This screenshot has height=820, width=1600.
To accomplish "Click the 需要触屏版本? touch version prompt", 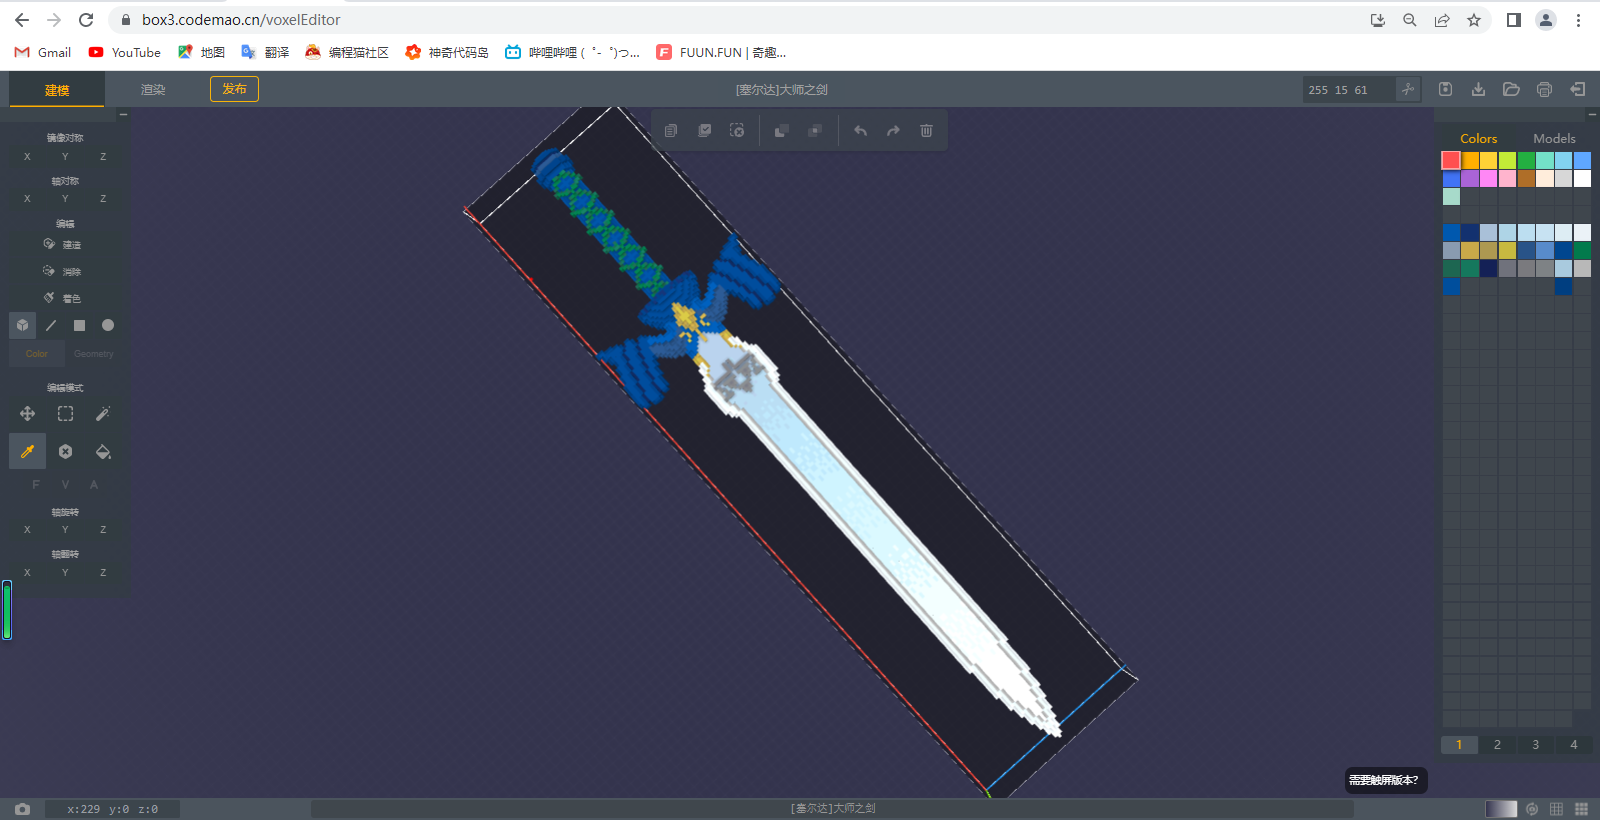I will (x=1384, y=780).
